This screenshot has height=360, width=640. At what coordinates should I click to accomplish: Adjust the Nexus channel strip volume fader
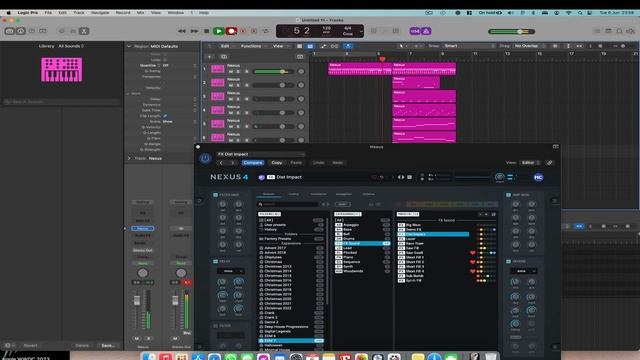[137, 301]
